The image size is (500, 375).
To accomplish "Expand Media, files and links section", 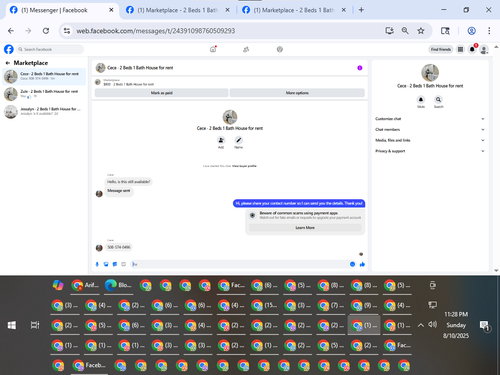I will point(430,140).
